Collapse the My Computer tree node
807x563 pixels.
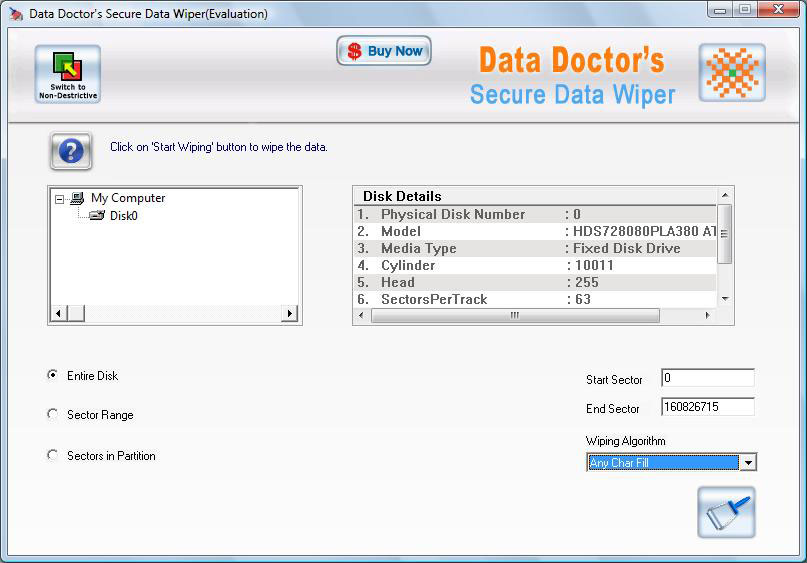[x=60, y=199]
